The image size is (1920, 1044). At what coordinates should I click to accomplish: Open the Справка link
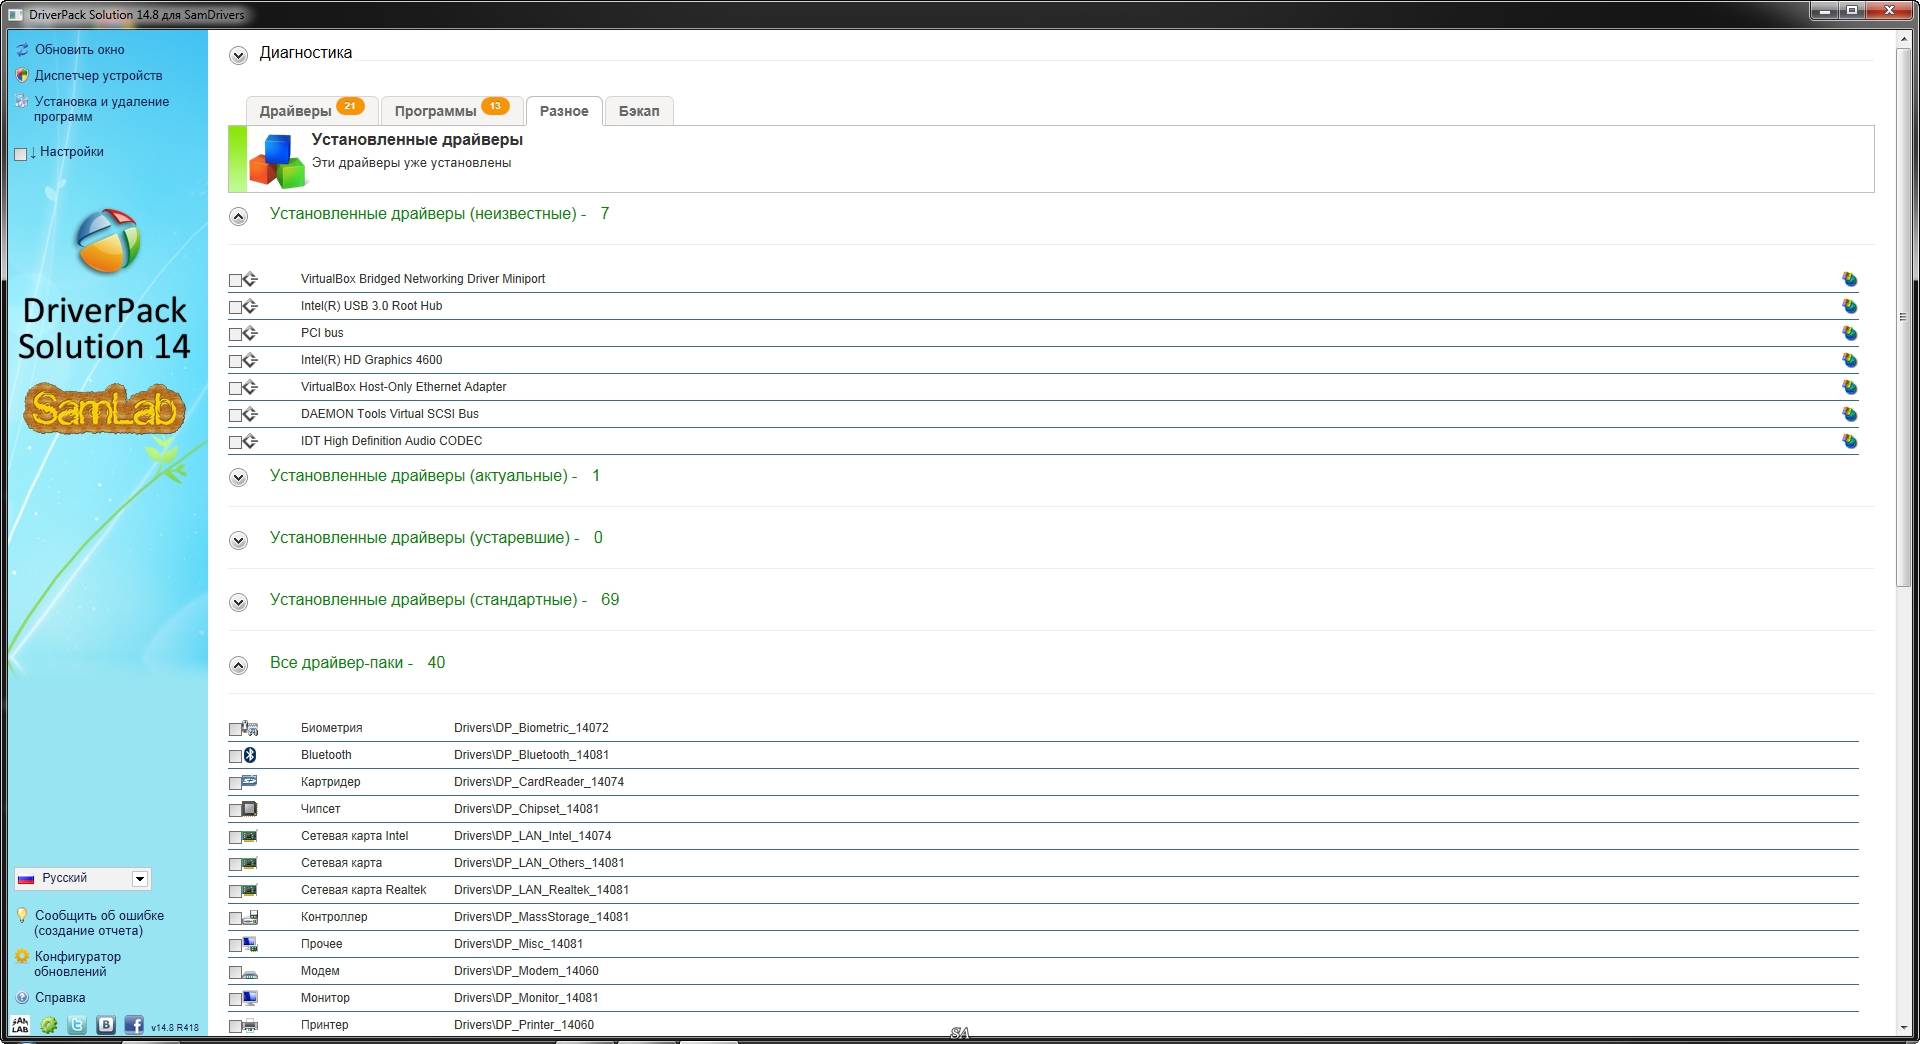click(60, 998)
